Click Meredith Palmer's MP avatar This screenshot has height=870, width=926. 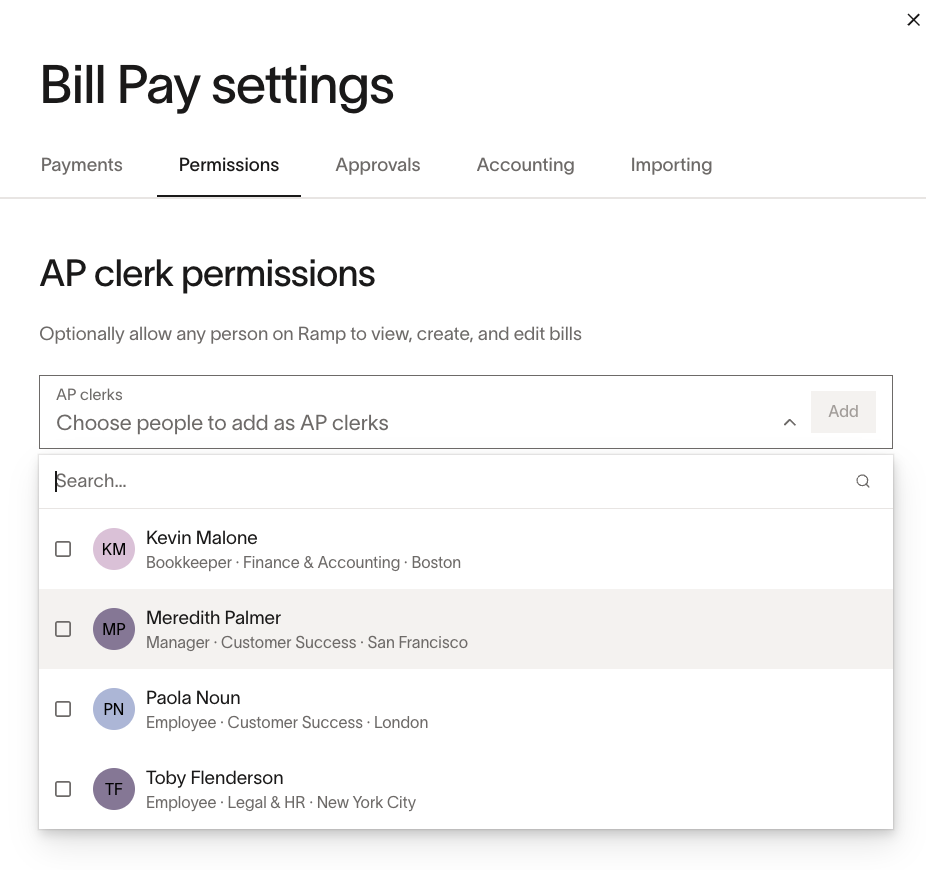[x=113, y=629]
